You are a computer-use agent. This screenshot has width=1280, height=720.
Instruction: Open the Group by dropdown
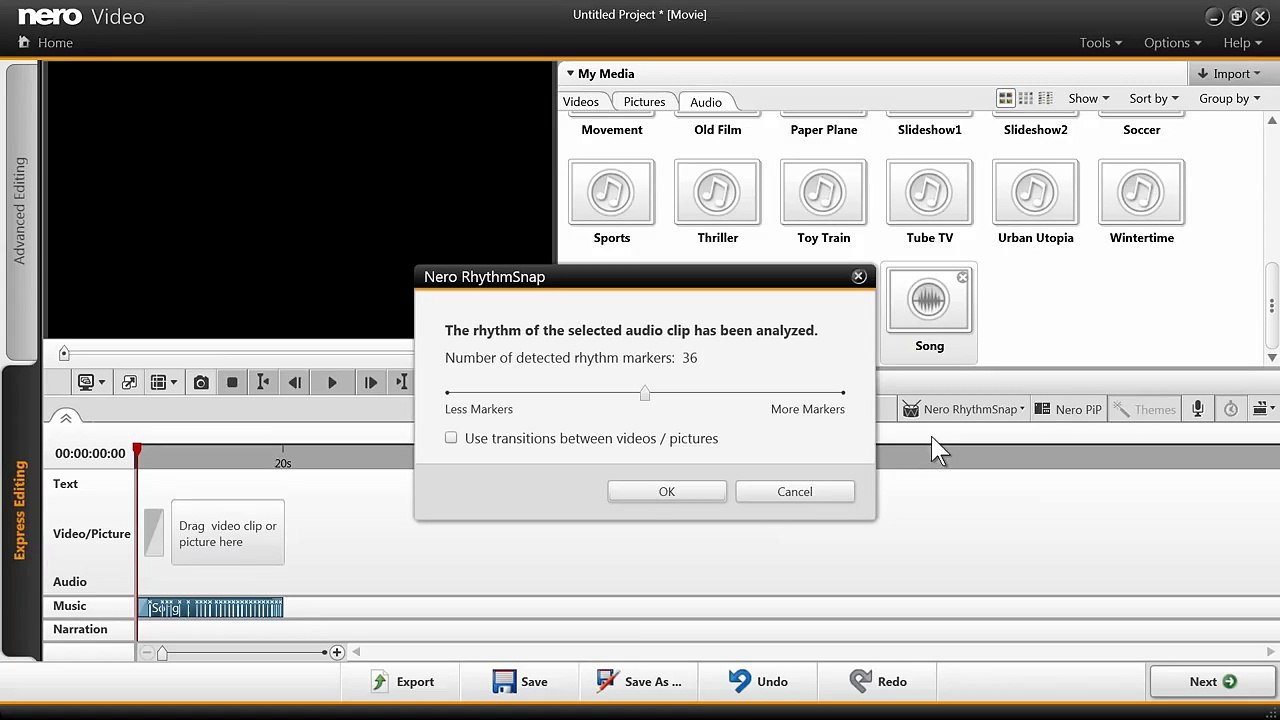pyautogui.click(x=1229, y=98)
